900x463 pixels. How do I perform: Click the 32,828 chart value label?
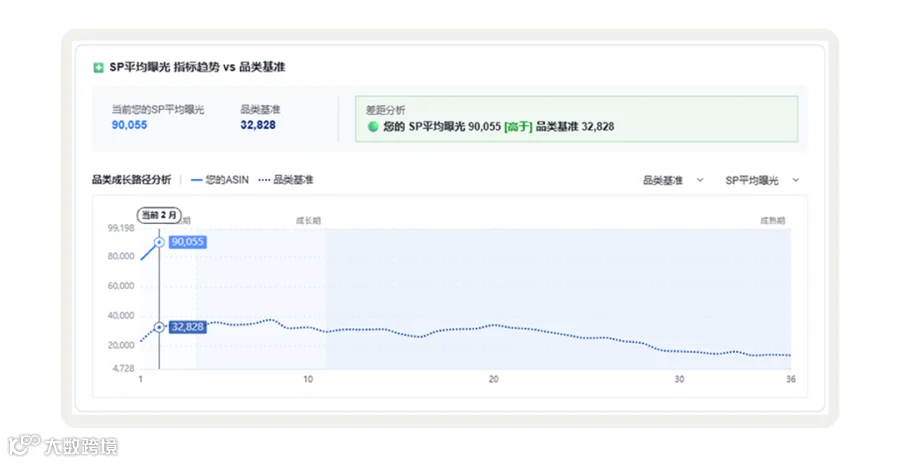pyautogui.click(x=188, y=327)
